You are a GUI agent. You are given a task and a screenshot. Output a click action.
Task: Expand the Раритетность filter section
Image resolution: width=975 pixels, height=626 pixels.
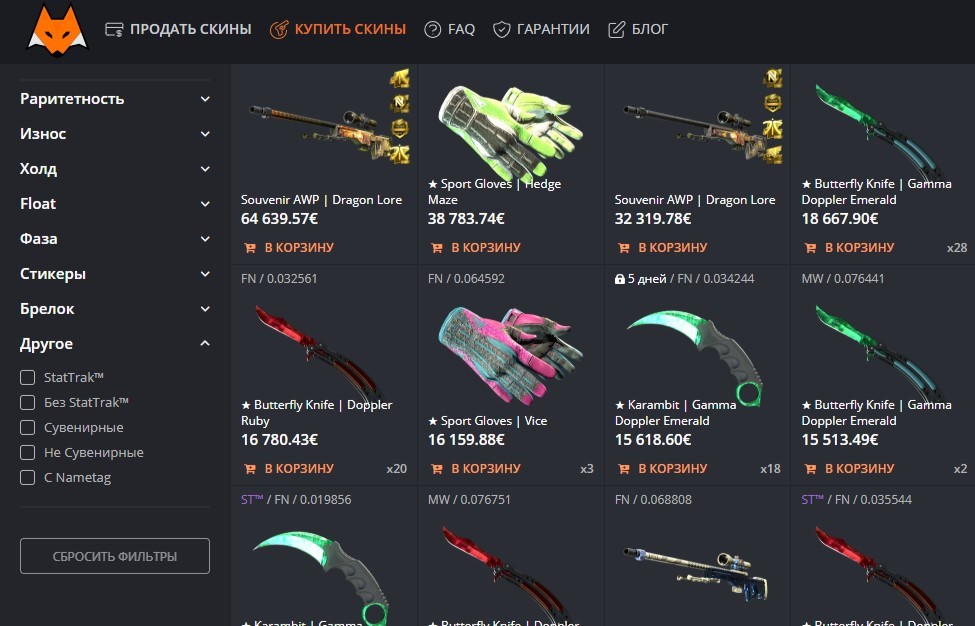coord(115,99)
